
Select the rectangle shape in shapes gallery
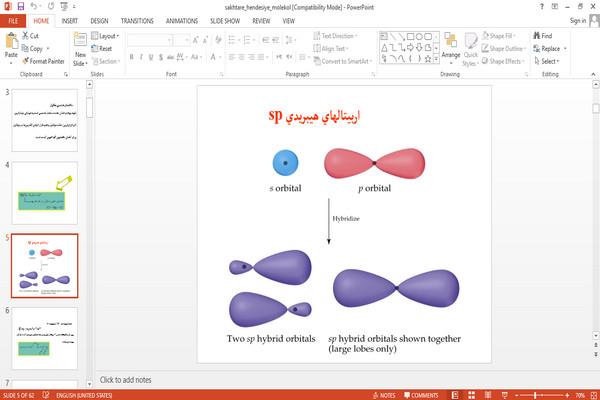(410, 37)
